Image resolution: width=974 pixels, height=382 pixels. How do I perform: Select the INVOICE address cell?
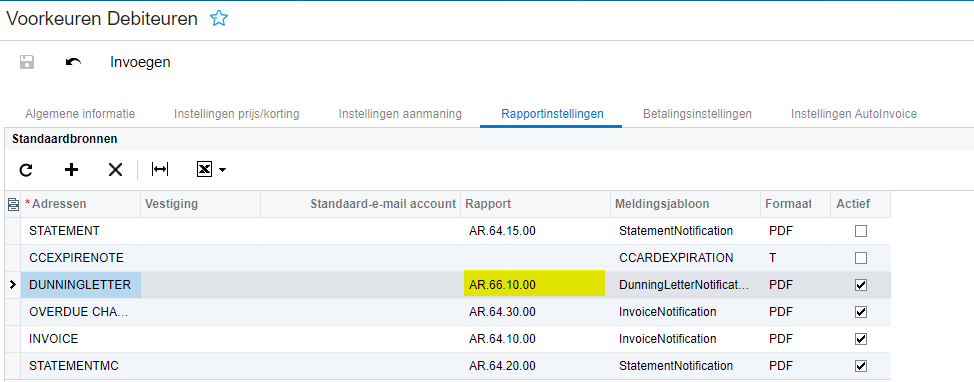click(x=81, y=339)
